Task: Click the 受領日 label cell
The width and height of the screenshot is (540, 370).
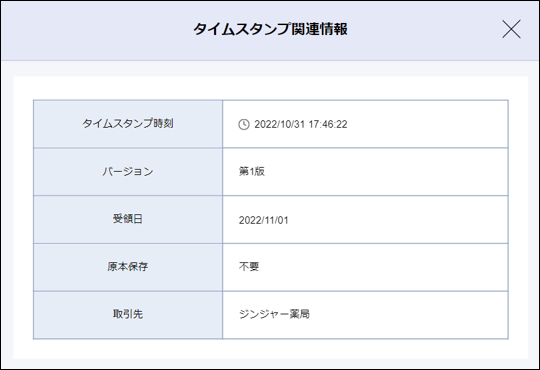Action: click(128, 219)
